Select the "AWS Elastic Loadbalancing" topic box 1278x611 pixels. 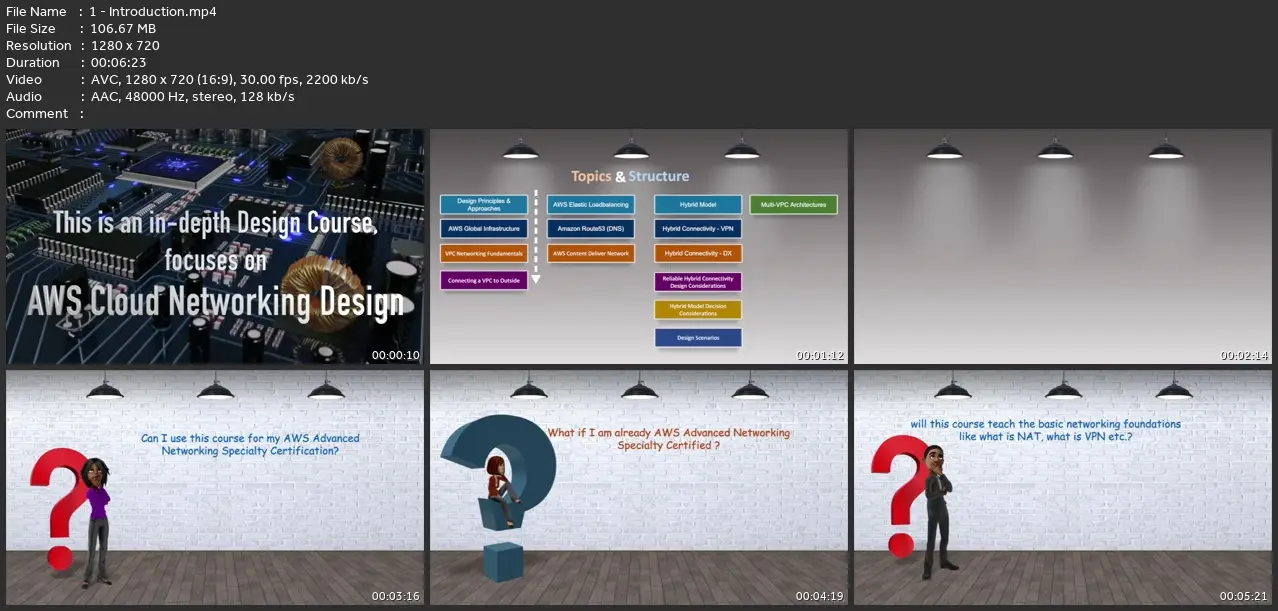(591, 204)
